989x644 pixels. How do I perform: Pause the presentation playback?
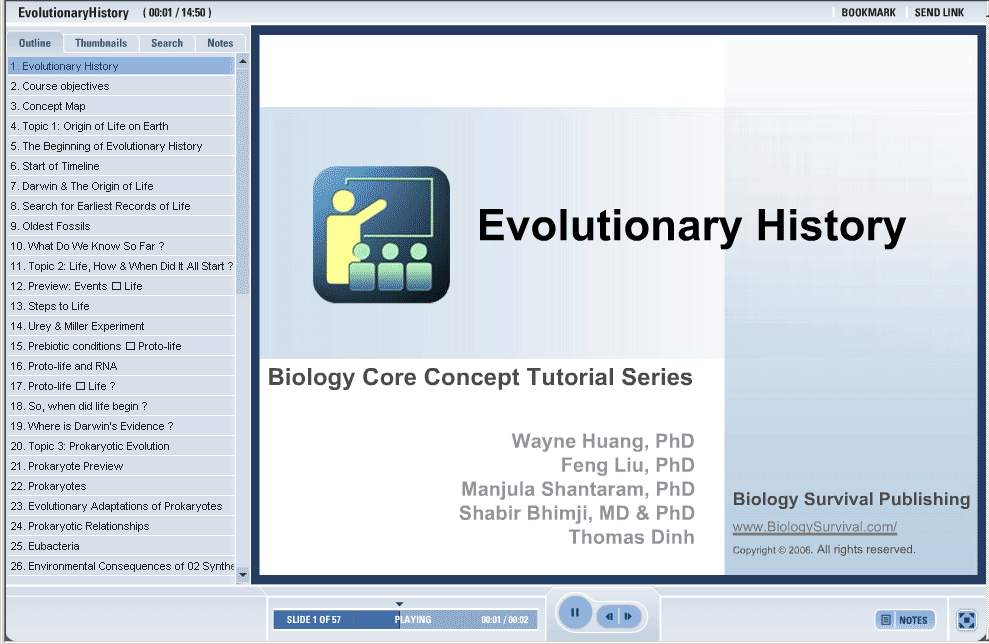pyautogui.click(x=575, y=613)
